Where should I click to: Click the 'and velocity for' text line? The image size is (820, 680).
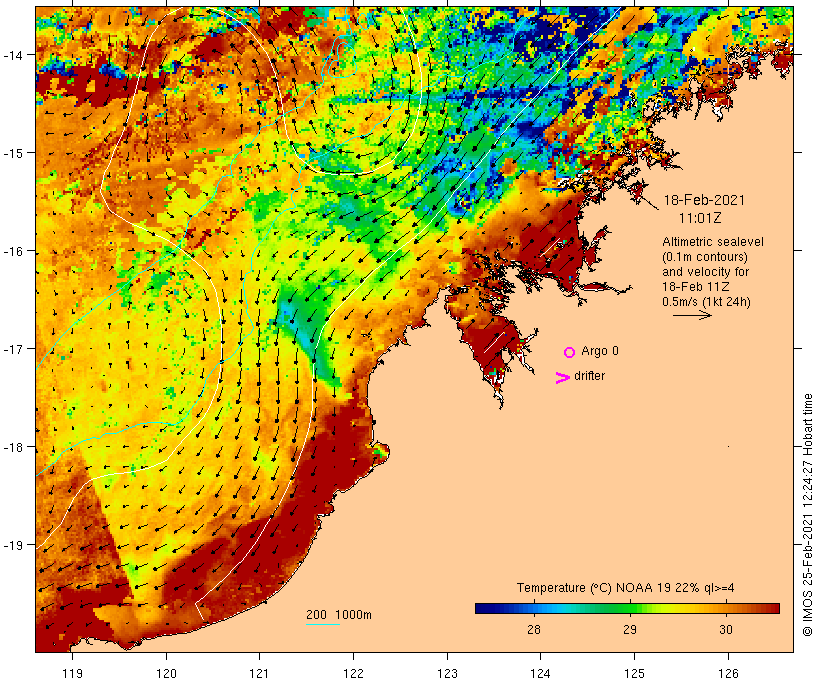(705, 271)
